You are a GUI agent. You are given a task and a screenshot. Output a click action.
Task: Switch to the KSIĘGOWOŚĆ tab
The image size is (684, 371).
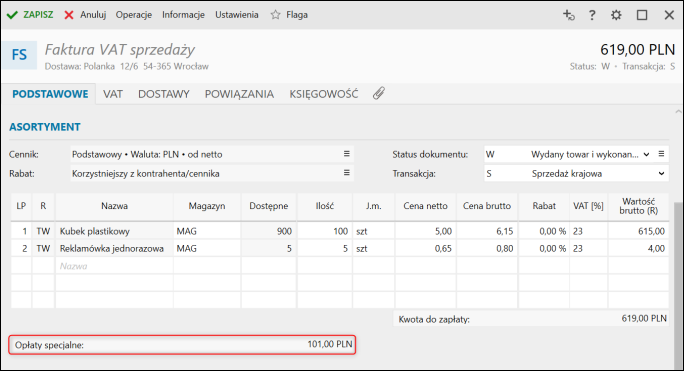[324, 94]
